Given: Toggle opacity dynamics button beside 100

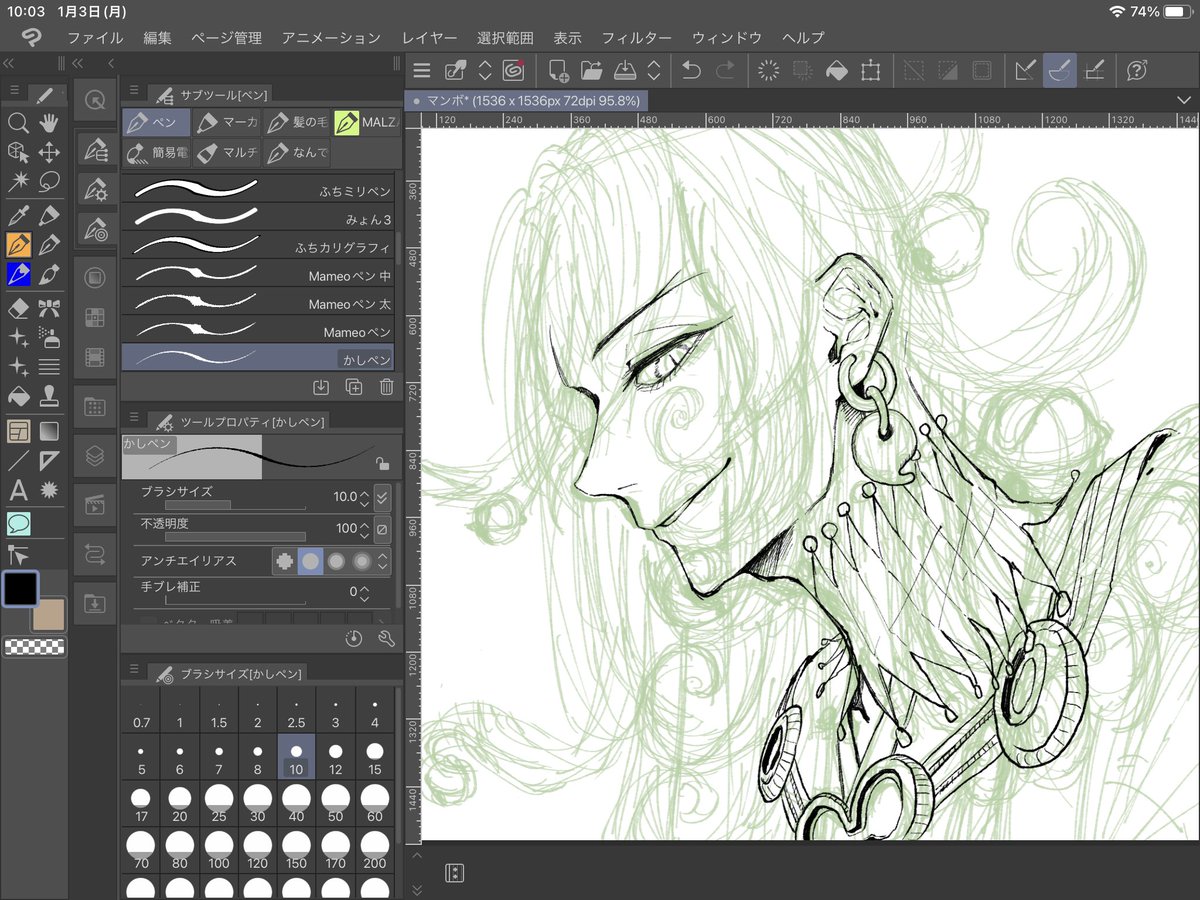Looking at the screenshot, I should click(x=382, y=528).
